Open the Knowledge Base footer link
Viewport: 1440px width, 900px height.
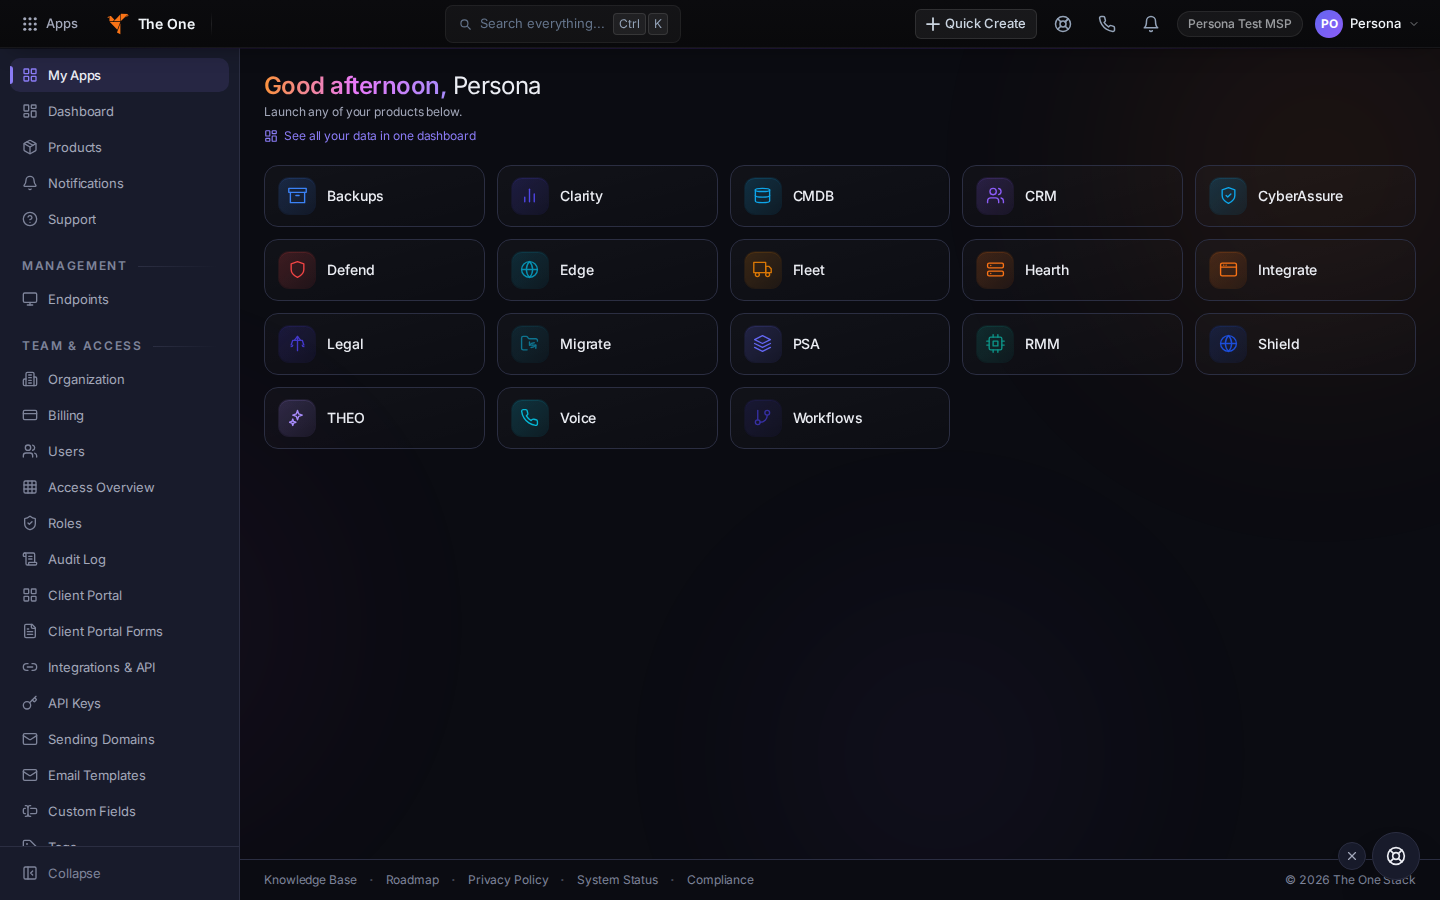pos(310,880)
